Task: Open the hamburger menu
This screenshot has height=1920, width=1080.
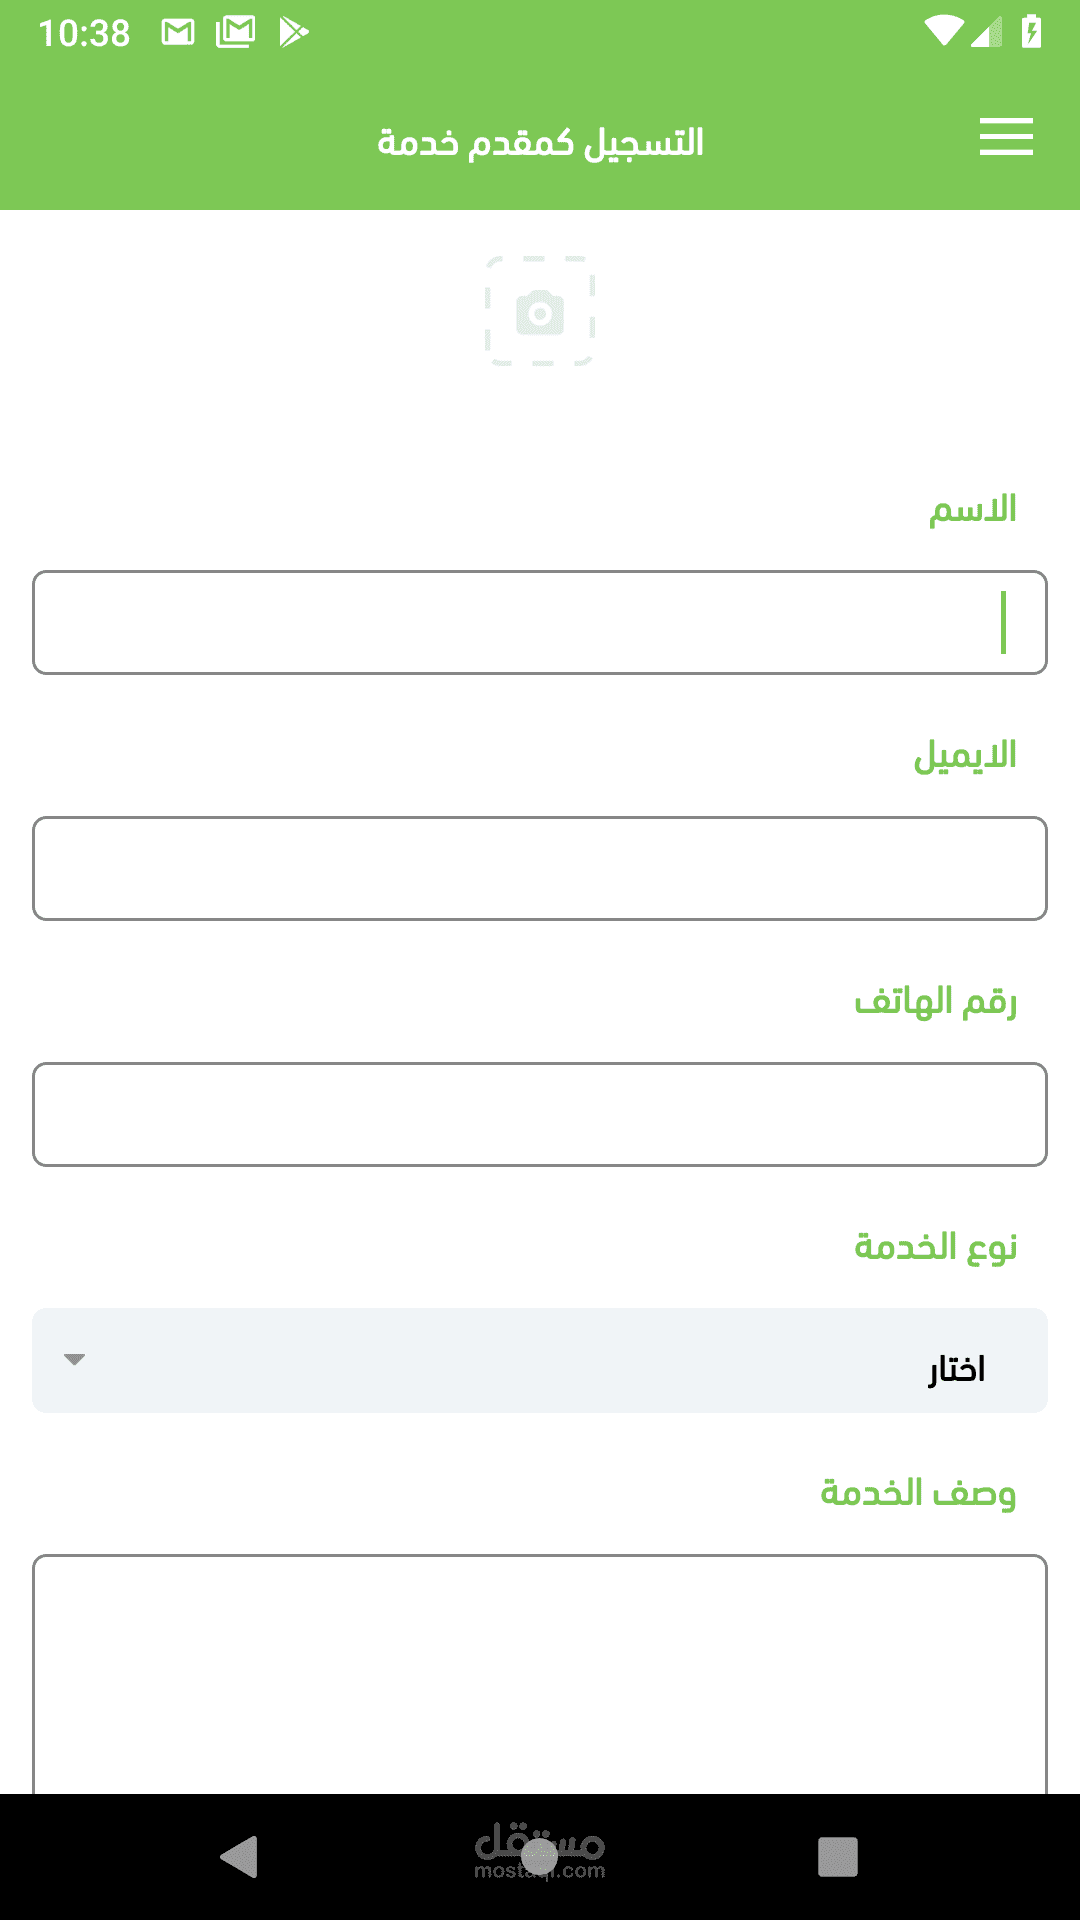Action: [x=1006, y=137]
